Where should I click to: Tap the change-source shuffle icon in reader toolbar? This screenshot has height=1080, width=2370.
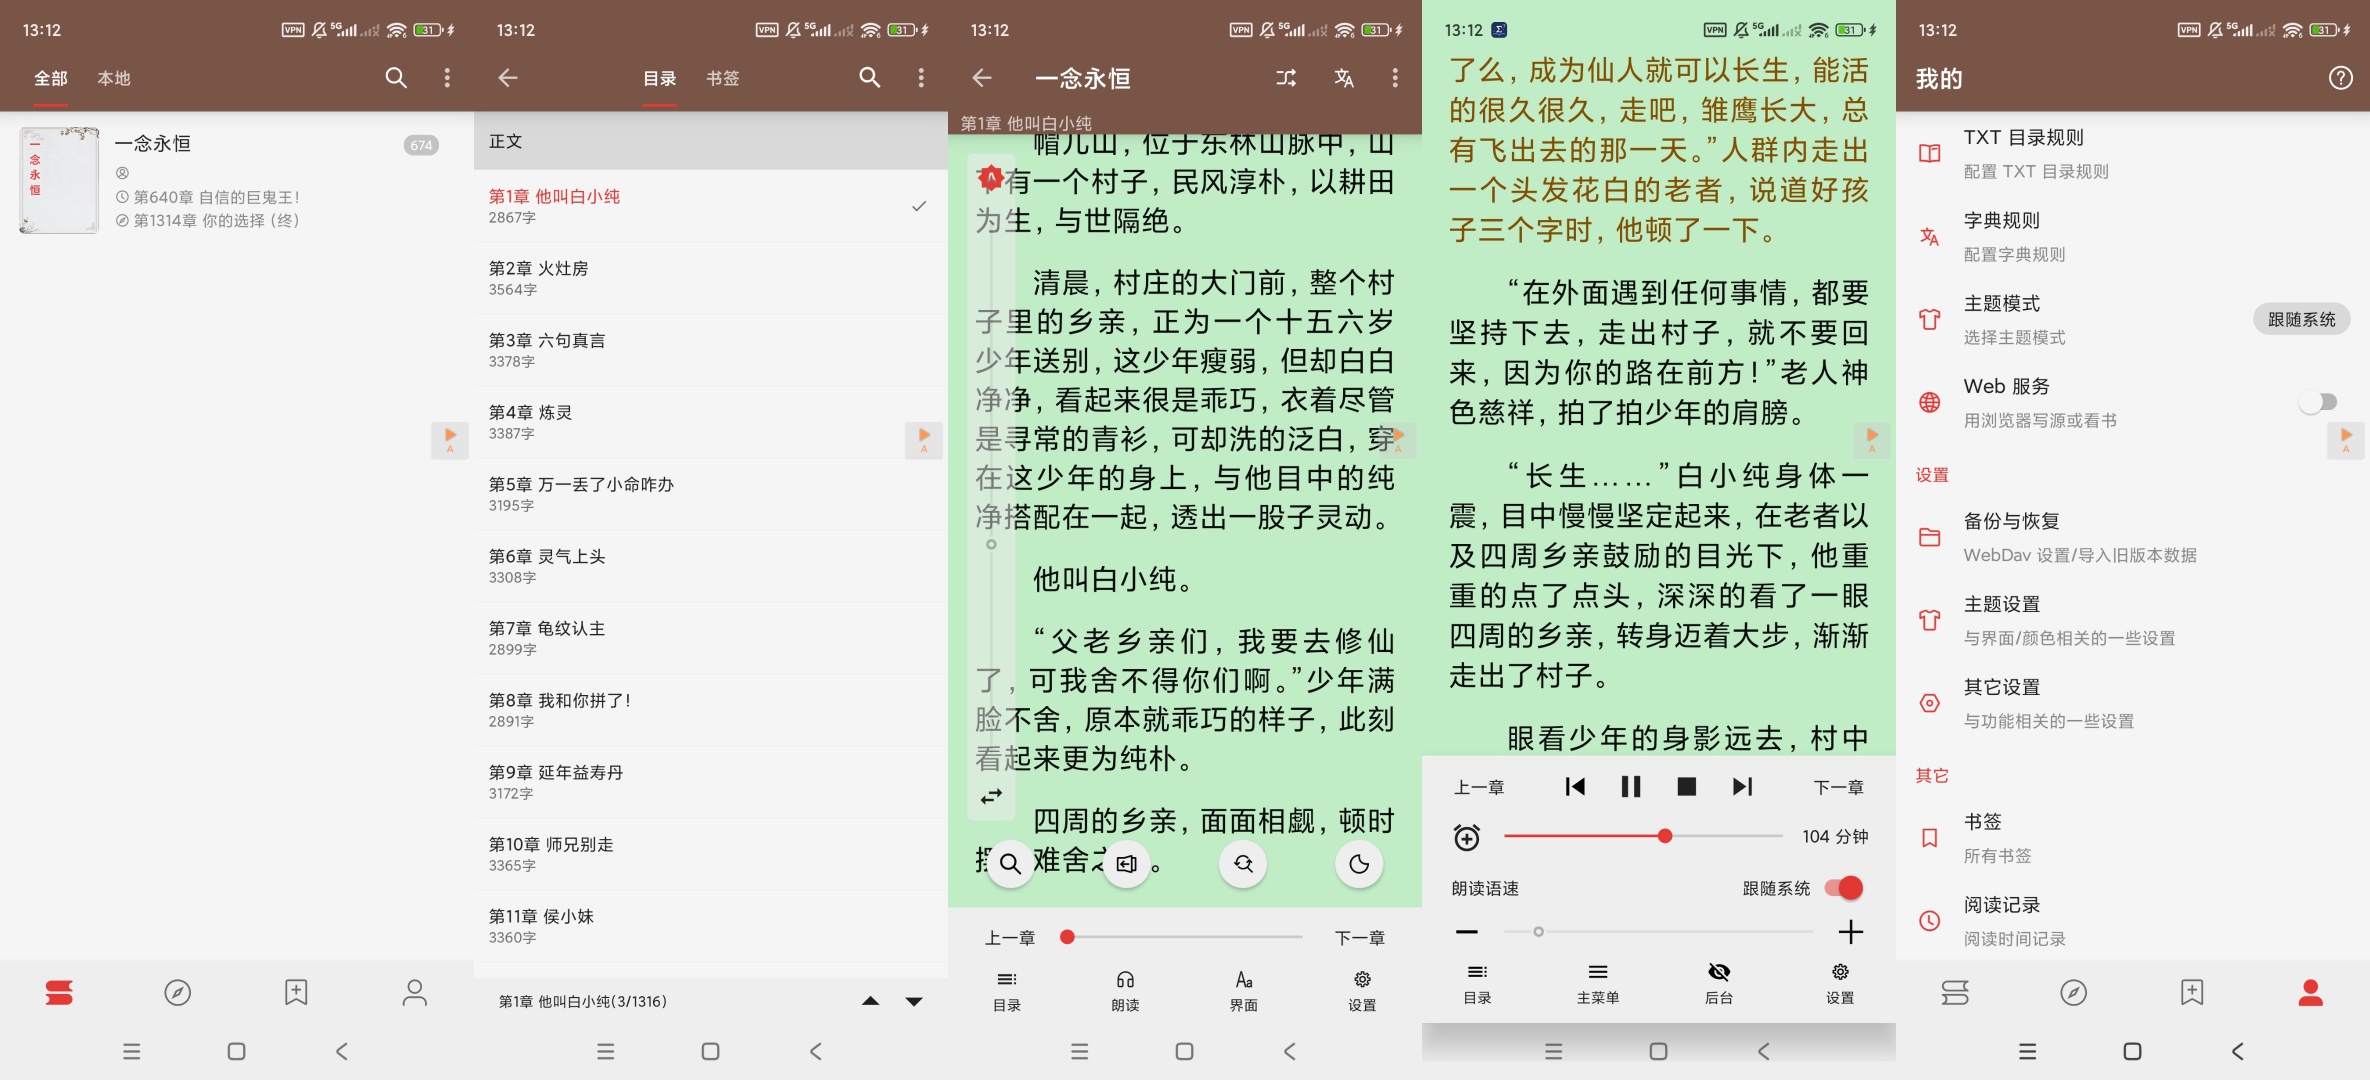[1285, 78]
